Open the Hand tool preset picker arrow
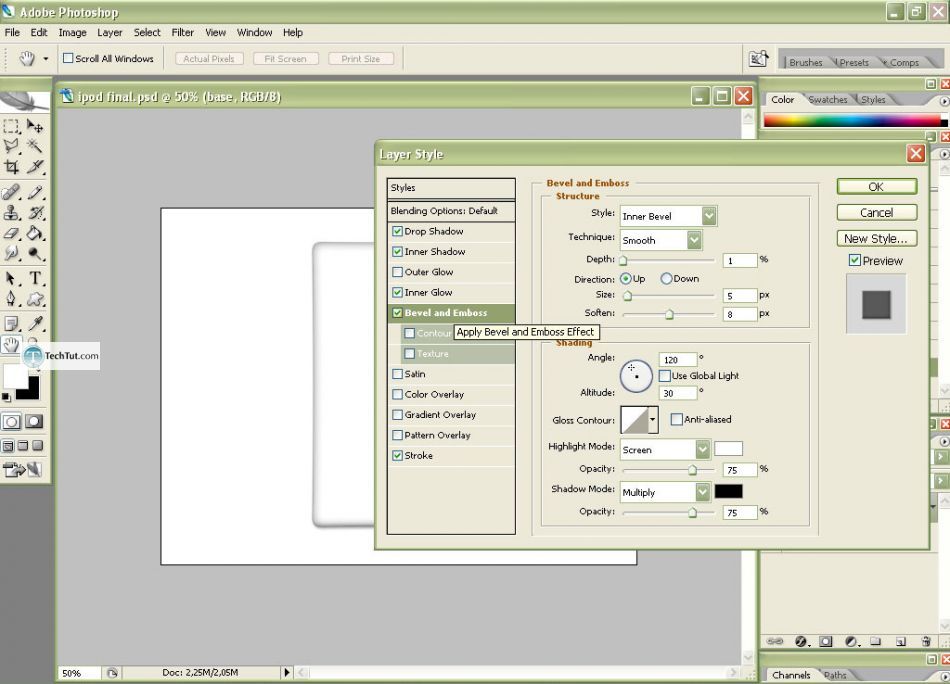The width and height of the screenshot is (950, 684). click(45, 59)
